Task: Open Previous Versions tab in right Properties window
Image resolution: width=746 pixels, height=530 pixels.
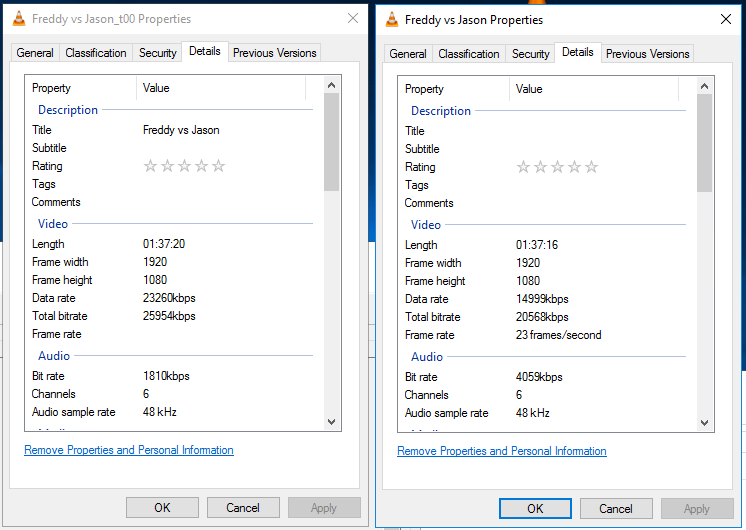Action: pos(648,54)
